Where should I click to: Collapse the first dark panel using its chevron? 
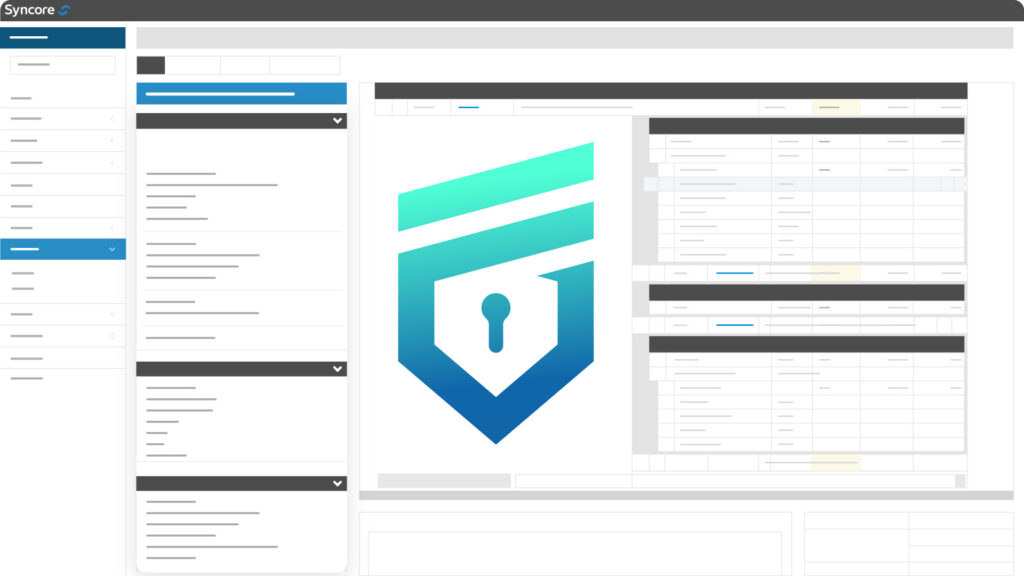click(x=337, y=121)
